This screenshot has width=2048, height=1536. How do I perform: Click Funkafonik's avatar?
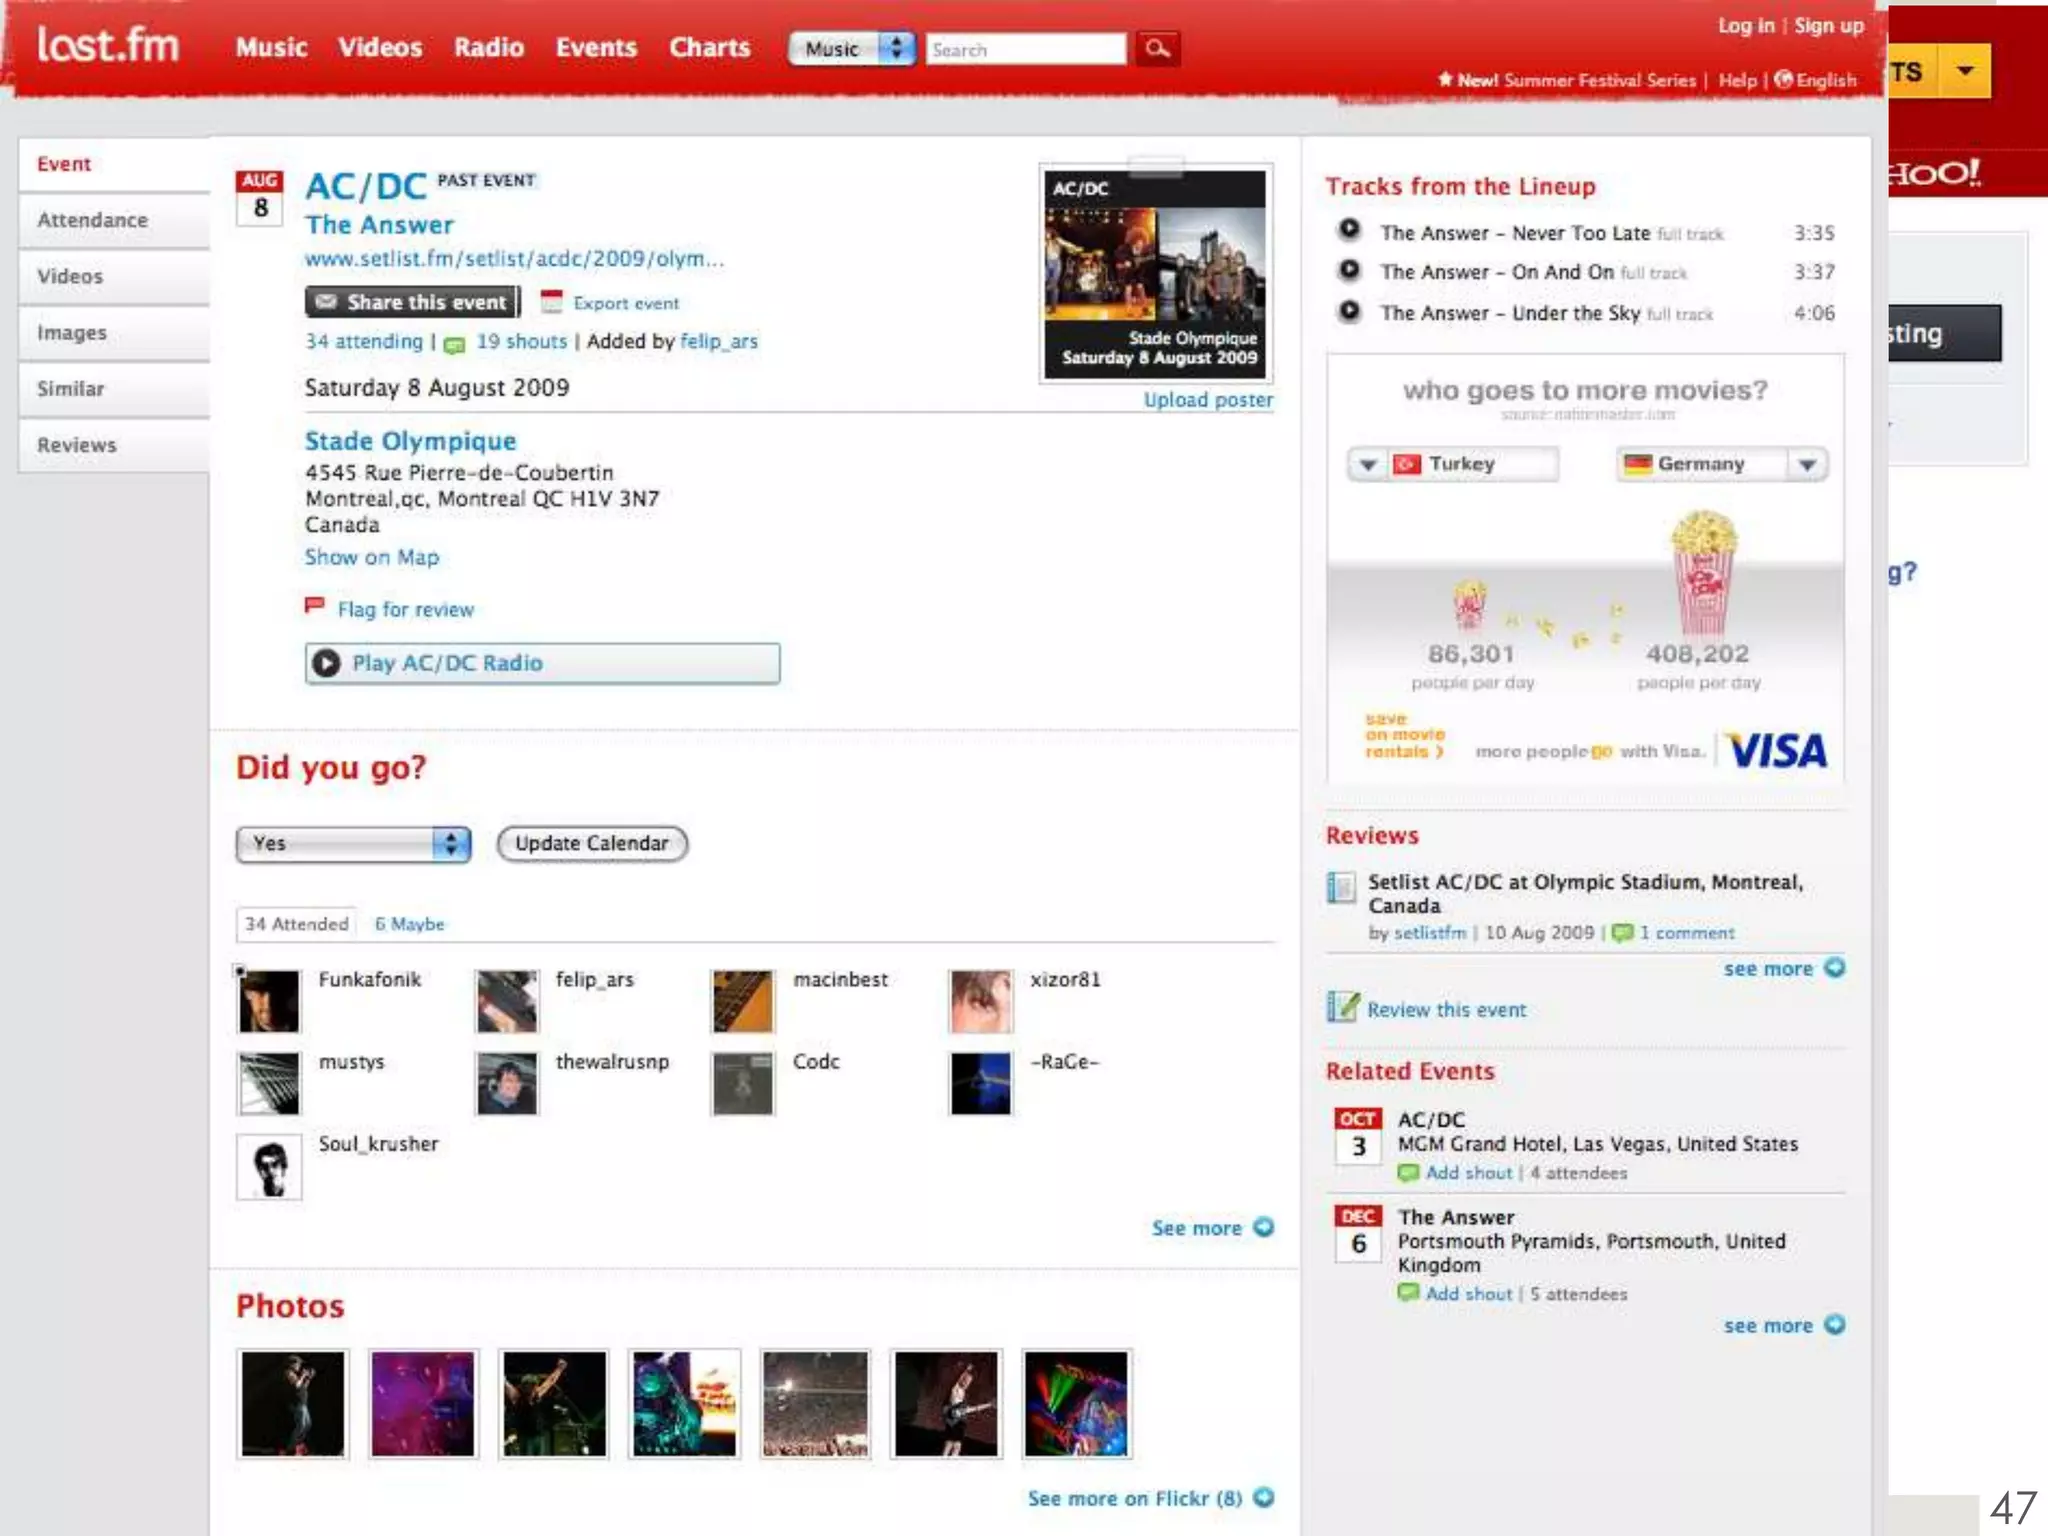click(269, 1000)
